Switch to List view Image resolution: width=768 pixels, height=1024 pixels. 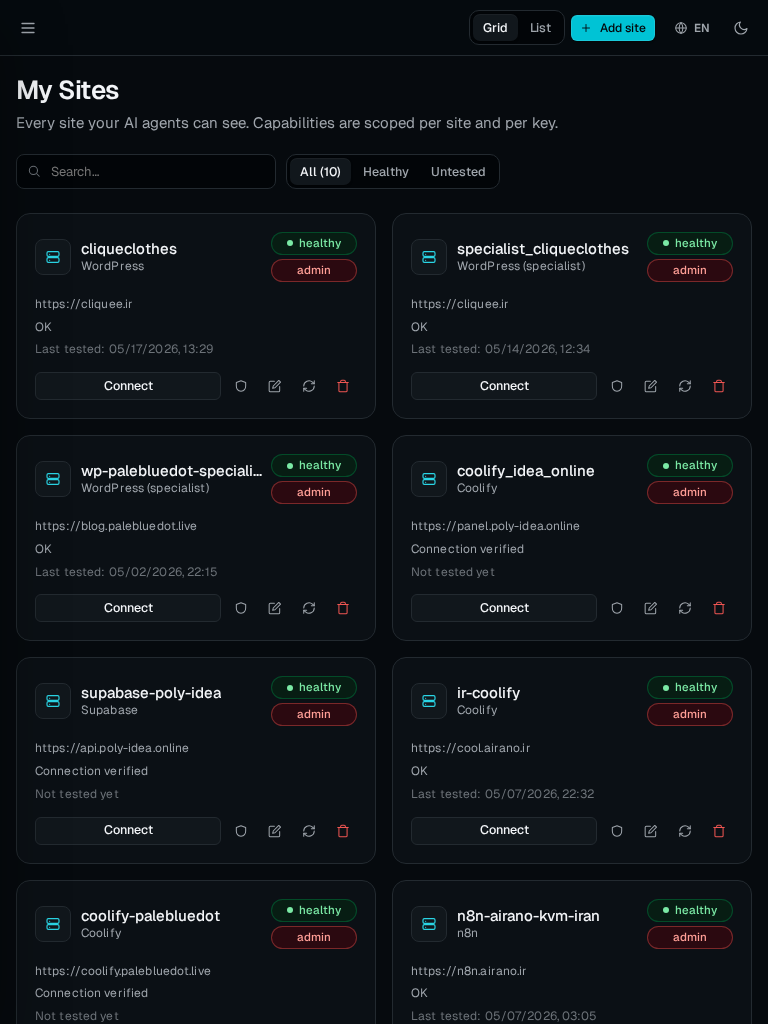(x=541, y=28)
